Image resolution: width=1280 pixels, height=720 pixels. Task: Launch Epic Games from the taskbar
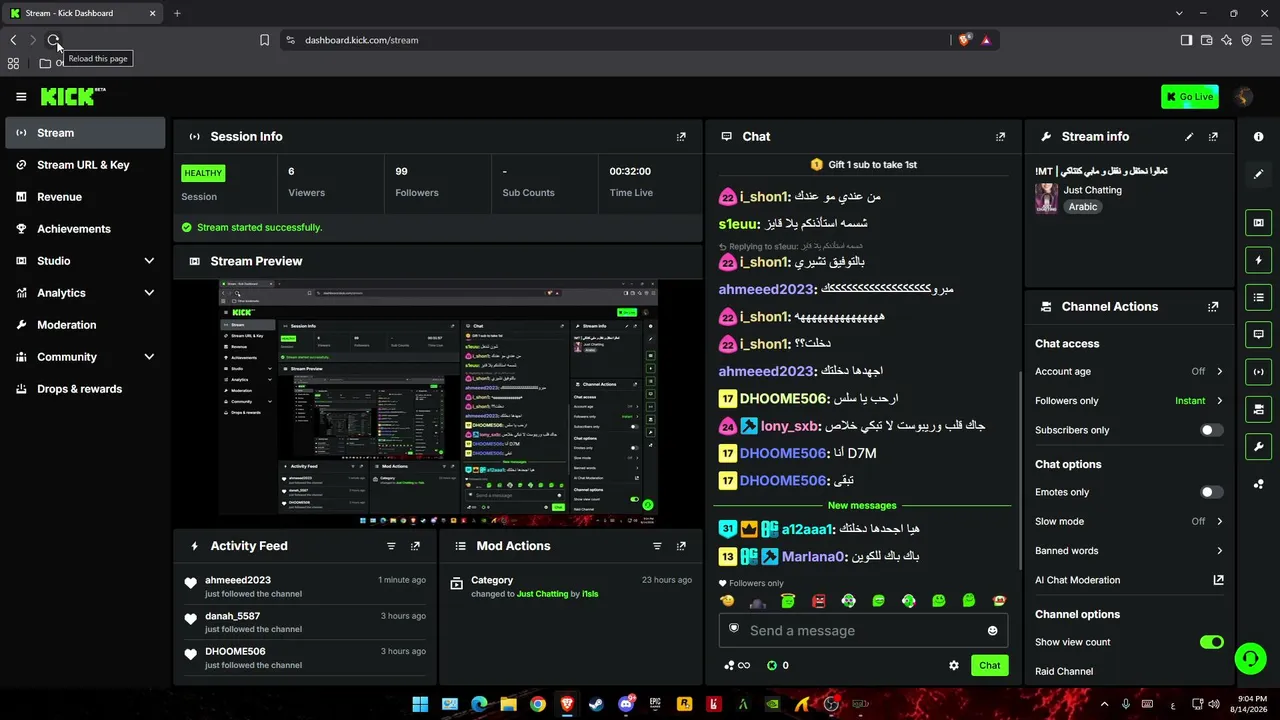tap(656, 704)
